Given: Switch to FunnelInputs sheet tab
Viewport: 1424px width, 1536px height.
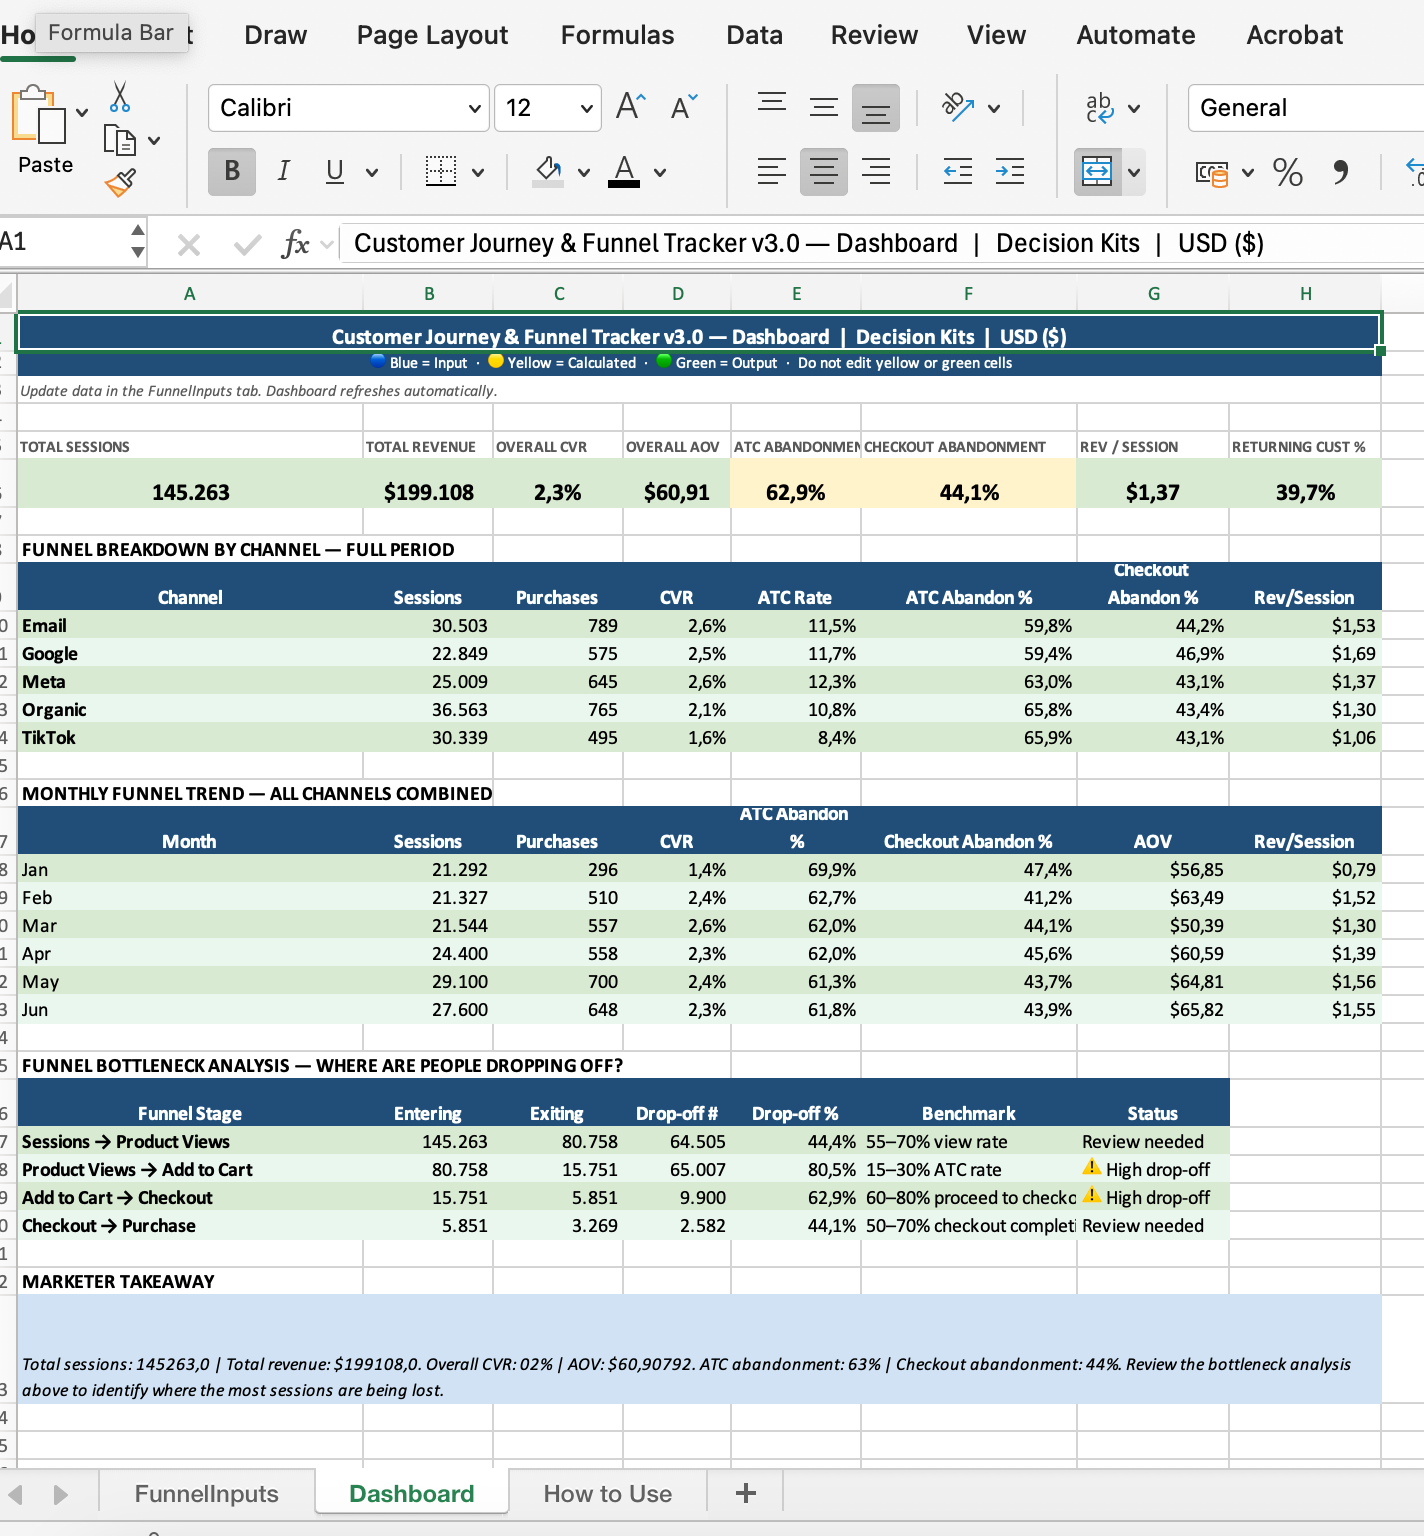Looking at the screenshot, I should (x=207, y=1493).
